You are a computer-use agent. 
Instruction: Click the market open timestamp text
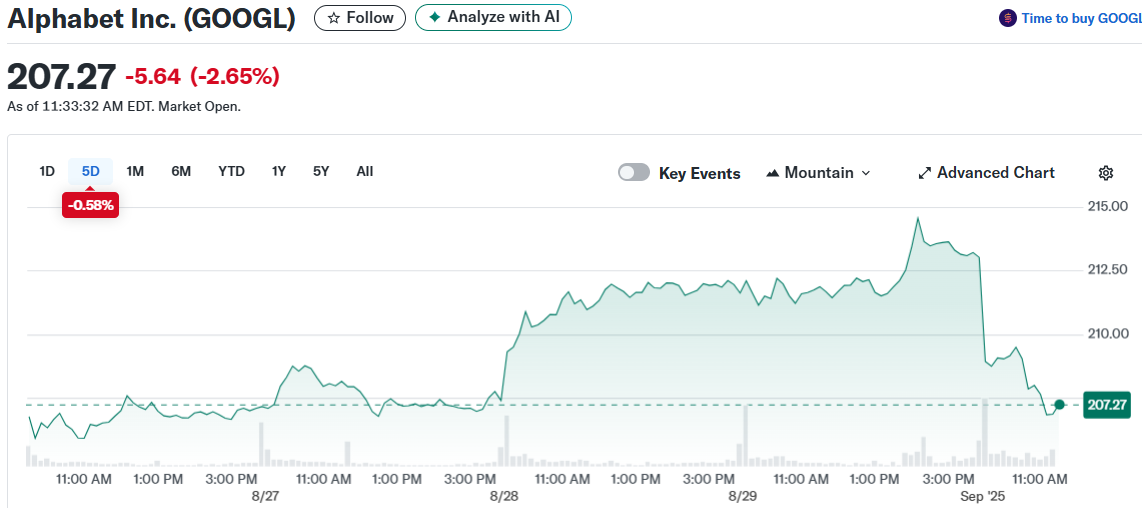click(124, 106)
